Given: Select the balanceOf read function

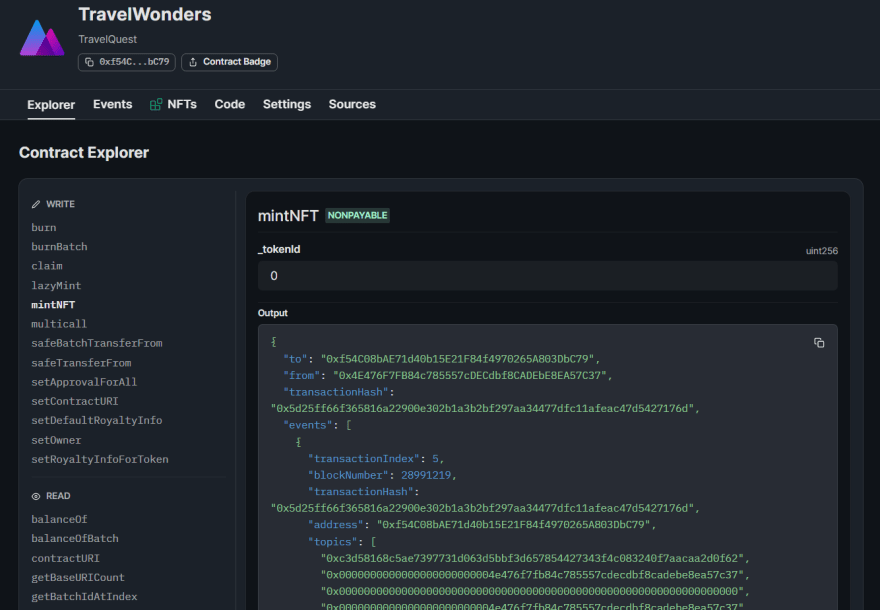Looking at the screenshot, I should click(x=59, y=519).
